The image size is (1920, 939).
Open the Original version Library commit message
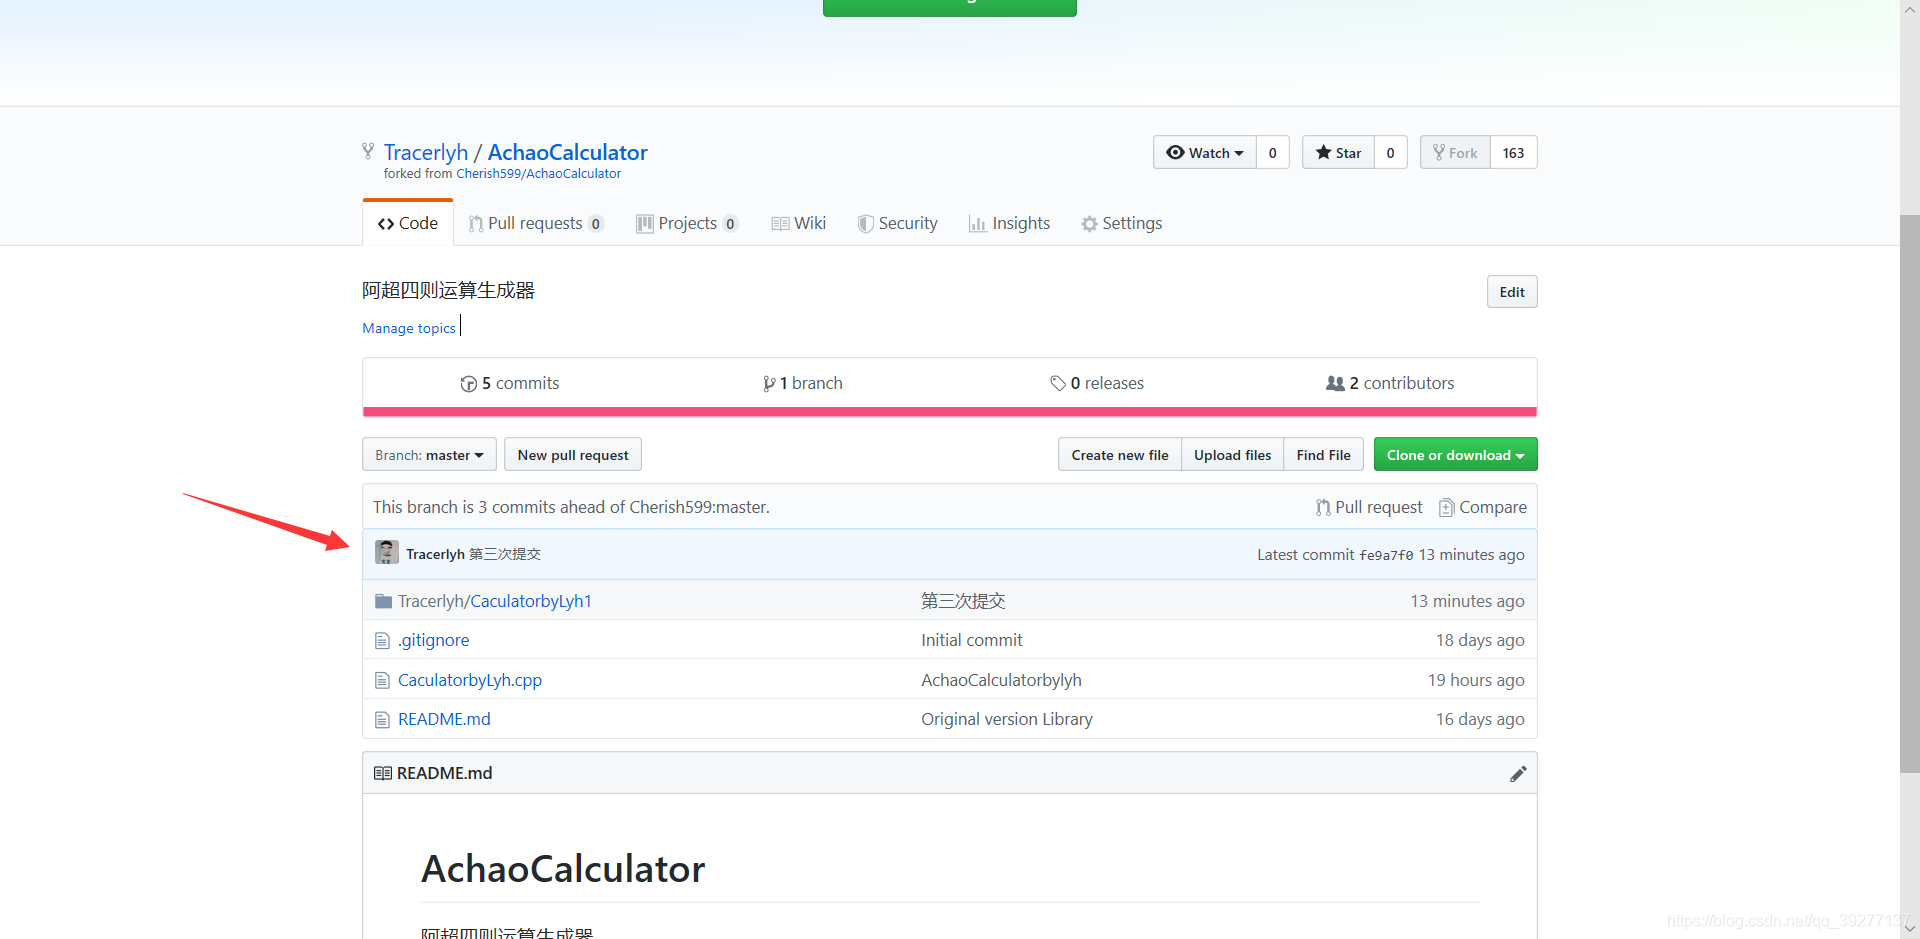click(1007, 719)
